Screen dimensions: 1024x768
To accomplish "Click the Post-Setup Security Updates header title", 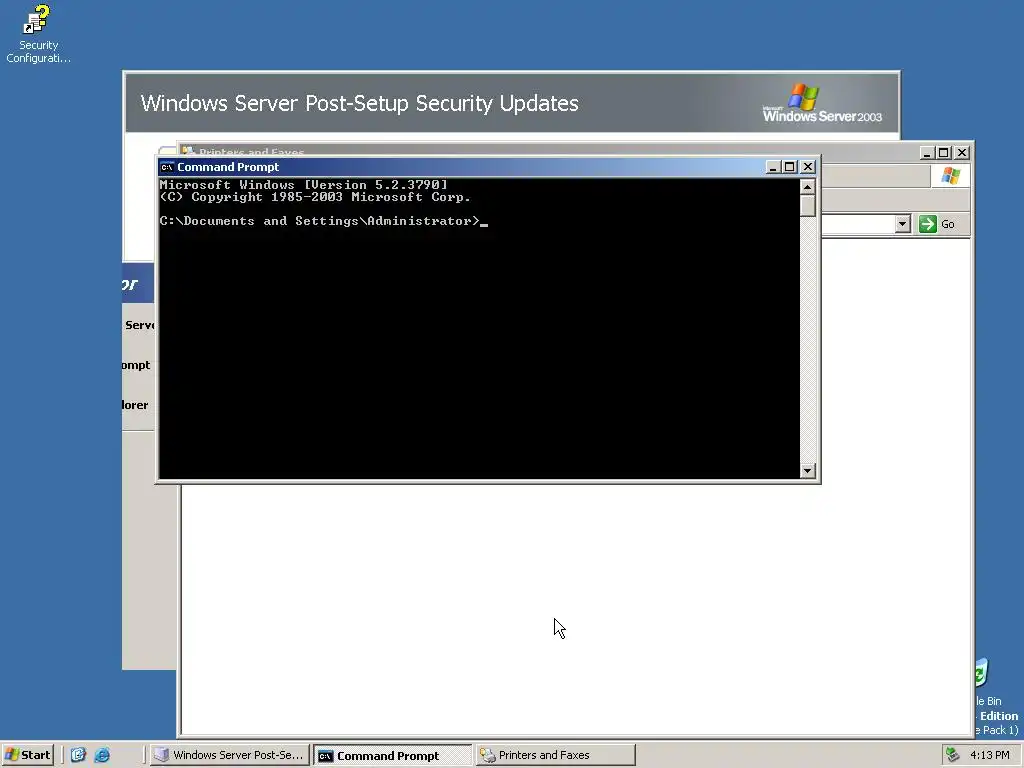I will pos(359,103).
